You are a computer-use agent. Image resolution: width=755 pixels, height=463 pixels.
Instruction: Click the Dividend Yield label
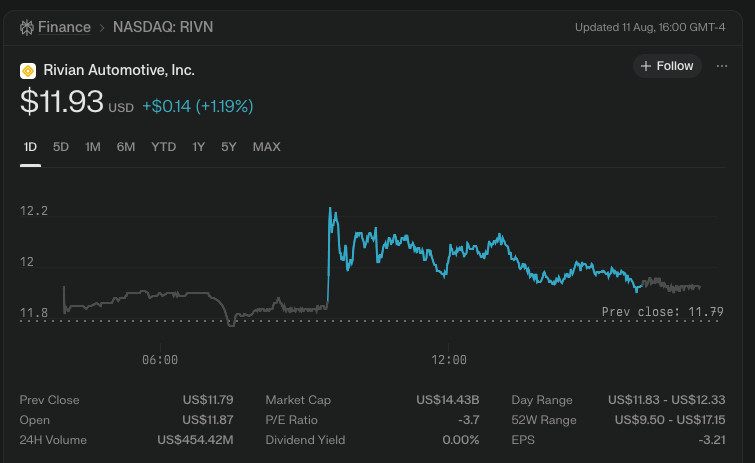pos(305,440)
